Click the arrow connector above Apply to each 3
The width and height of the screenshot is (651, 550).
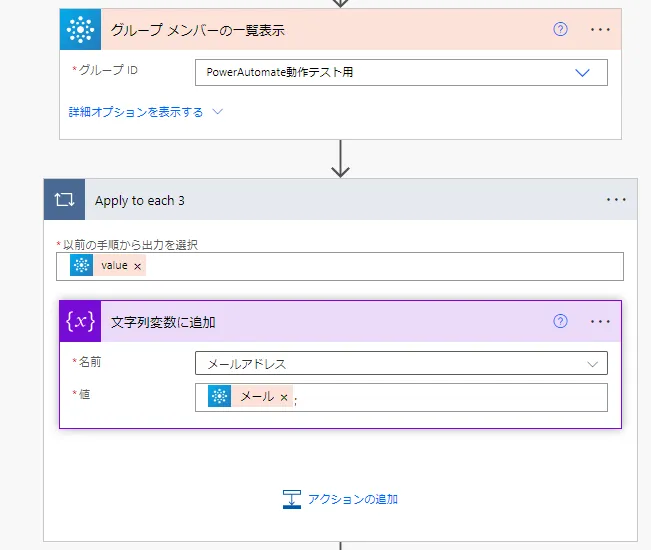coord(340,160)
